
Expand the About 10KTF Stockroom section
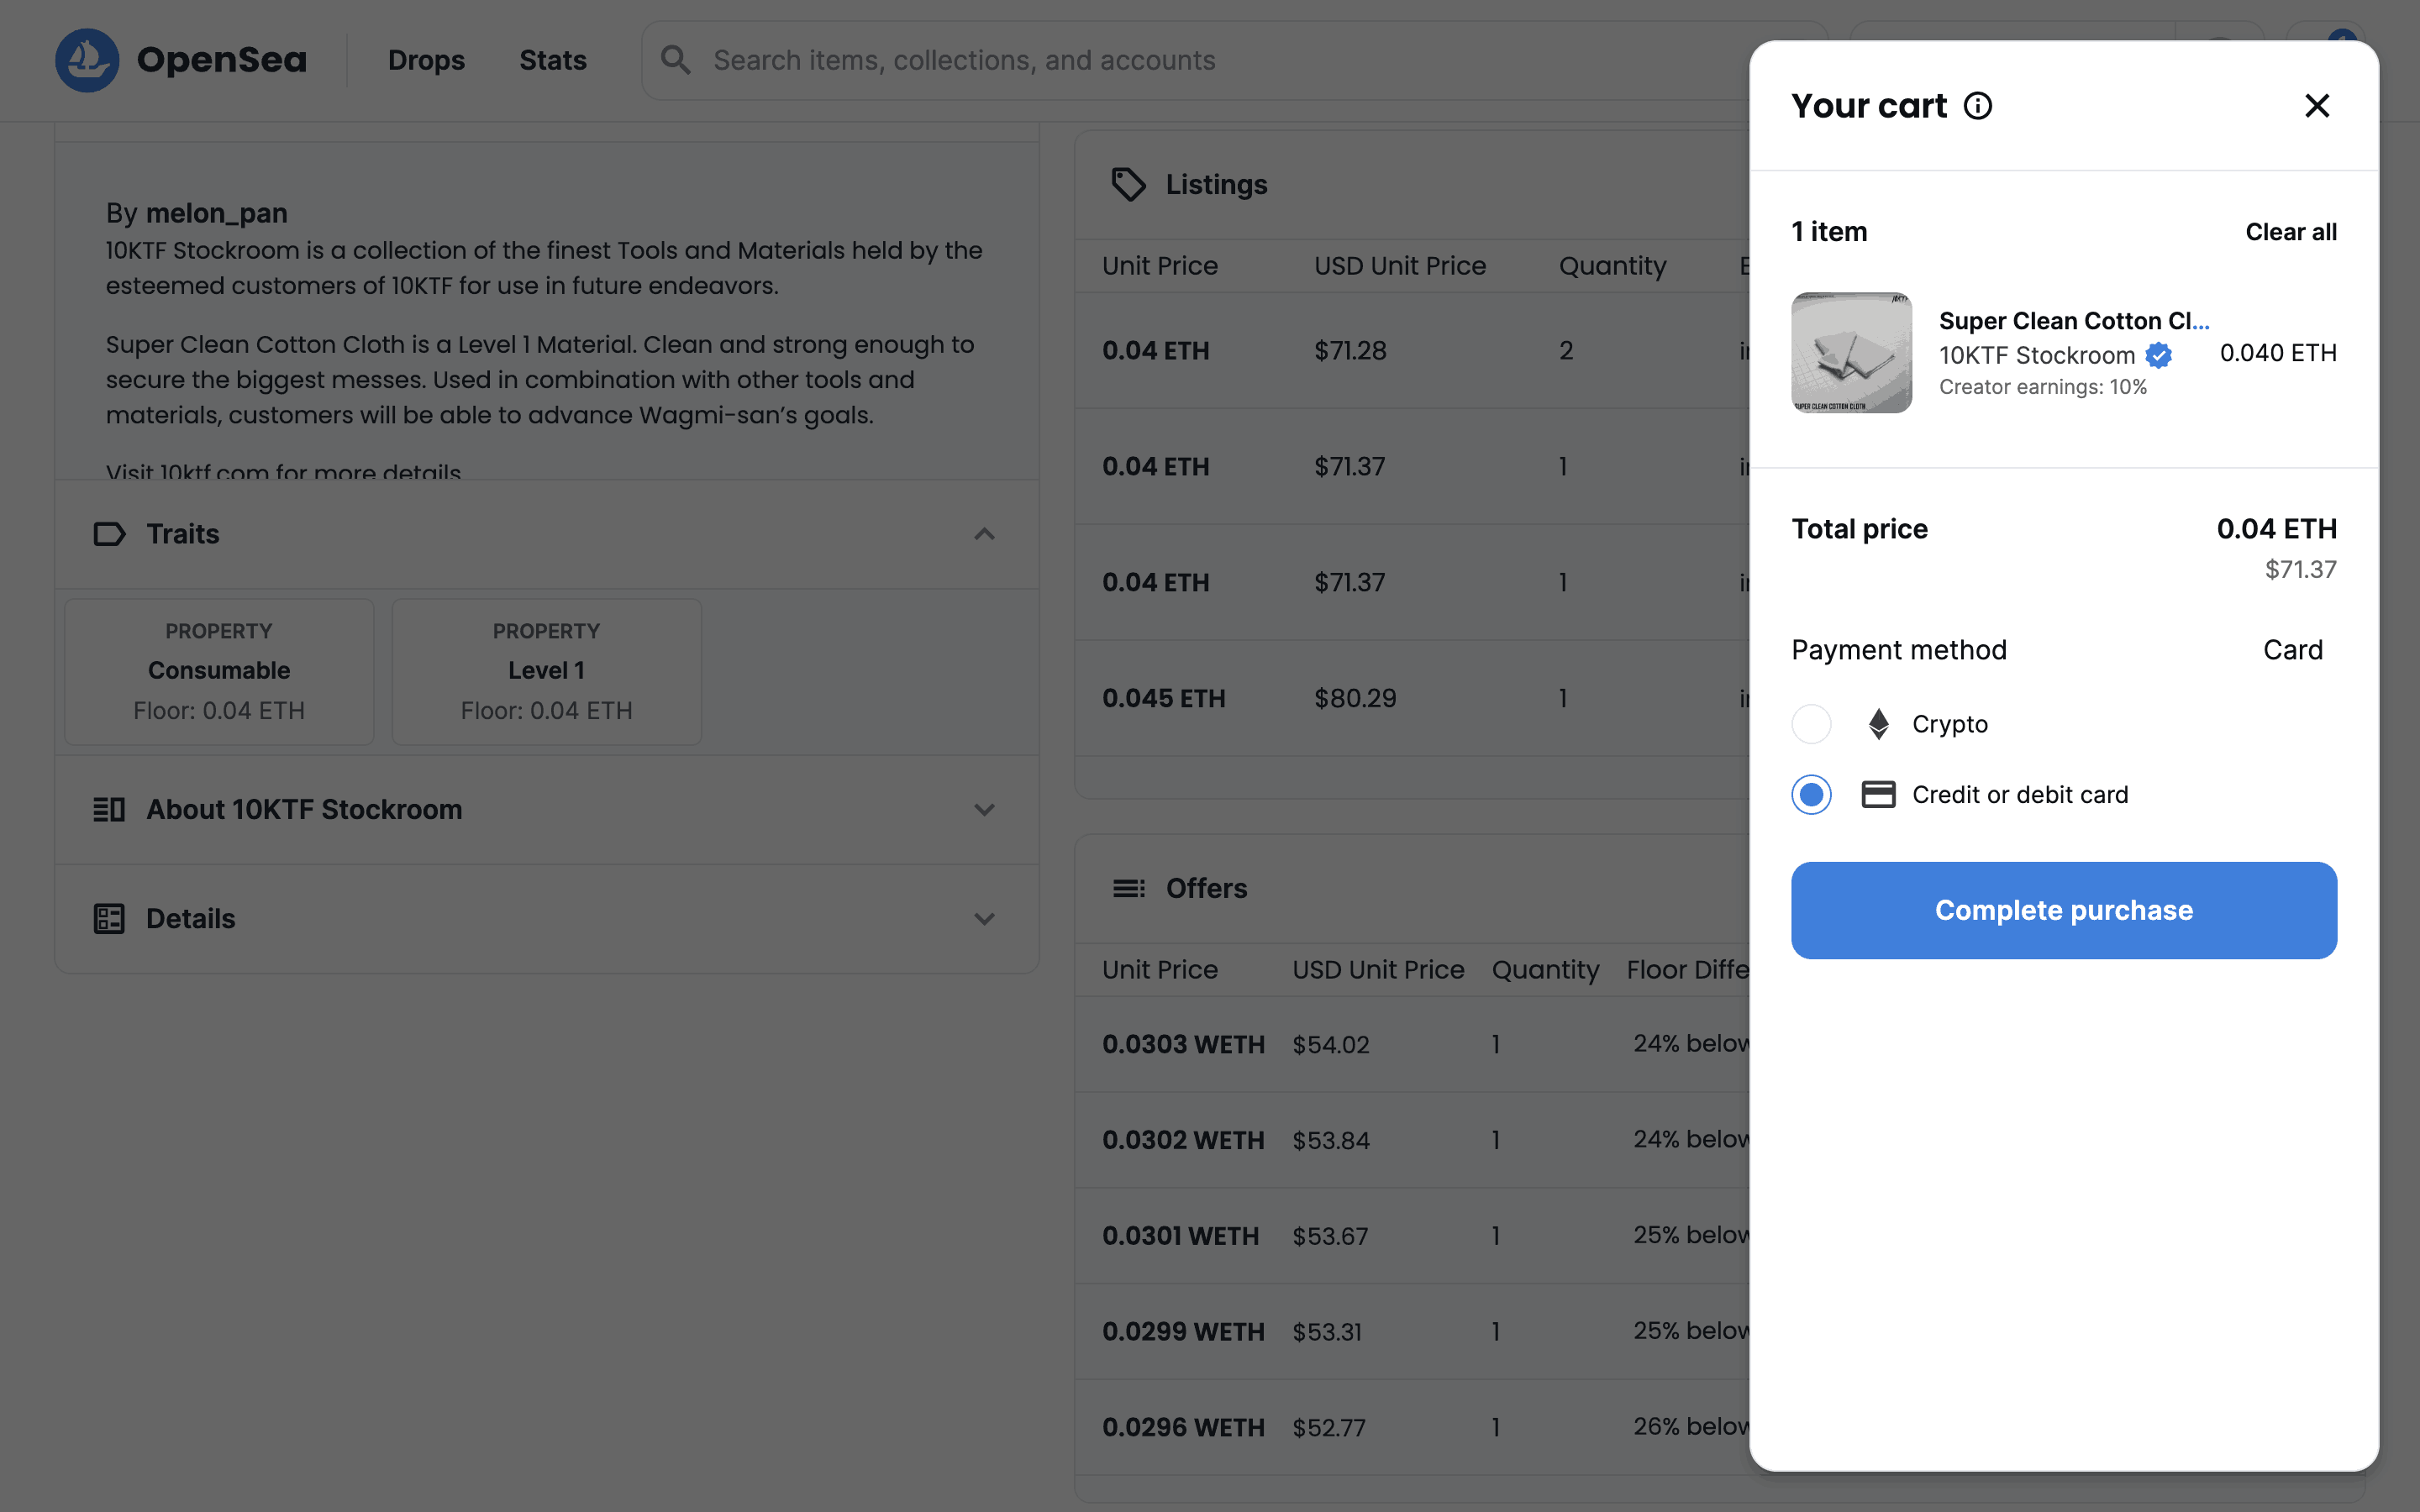(984, 810)
